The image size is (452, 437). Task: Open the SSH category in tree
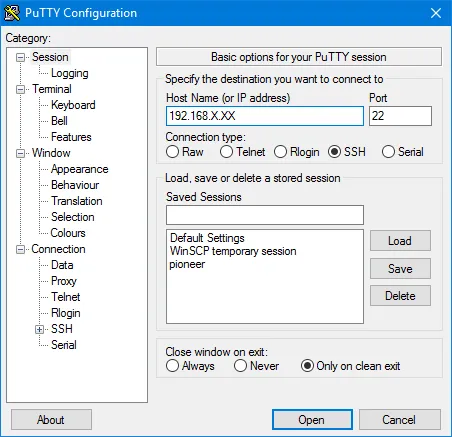[62, 329]
